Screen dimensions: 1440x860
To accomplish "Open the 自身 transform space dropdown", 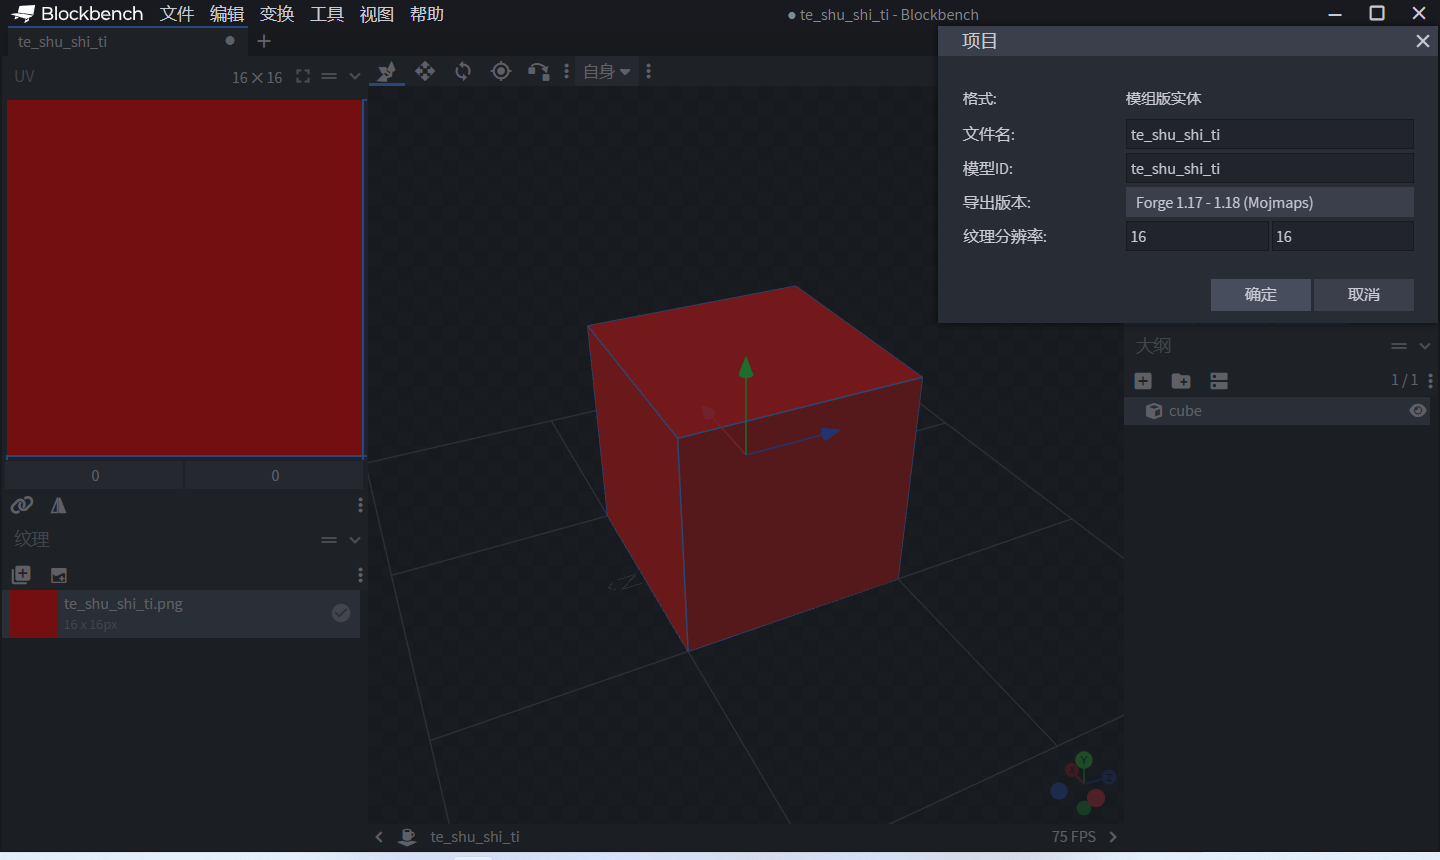I will (606, 71).
